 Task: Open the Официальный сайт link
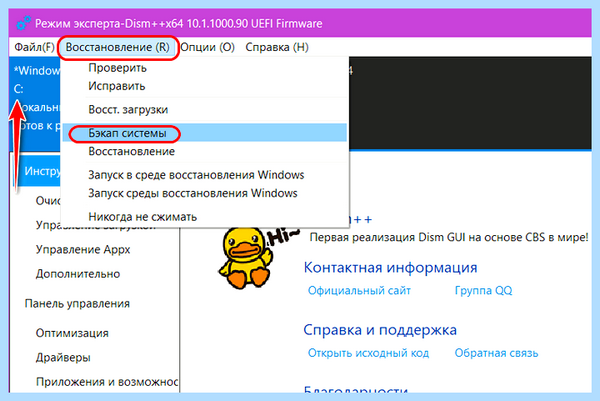359,291
